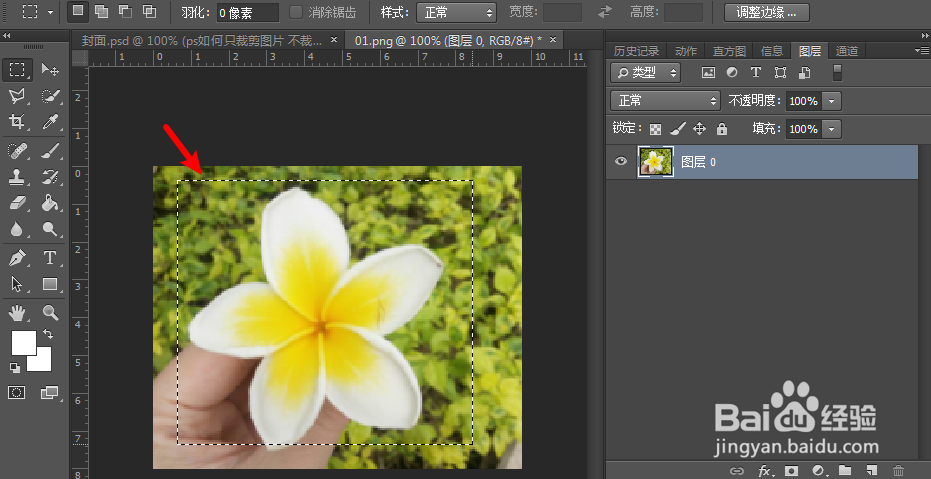Screen dimensions: 931x479
Task: Swap foreground and background colors
Action: click(x=48, y=335)
